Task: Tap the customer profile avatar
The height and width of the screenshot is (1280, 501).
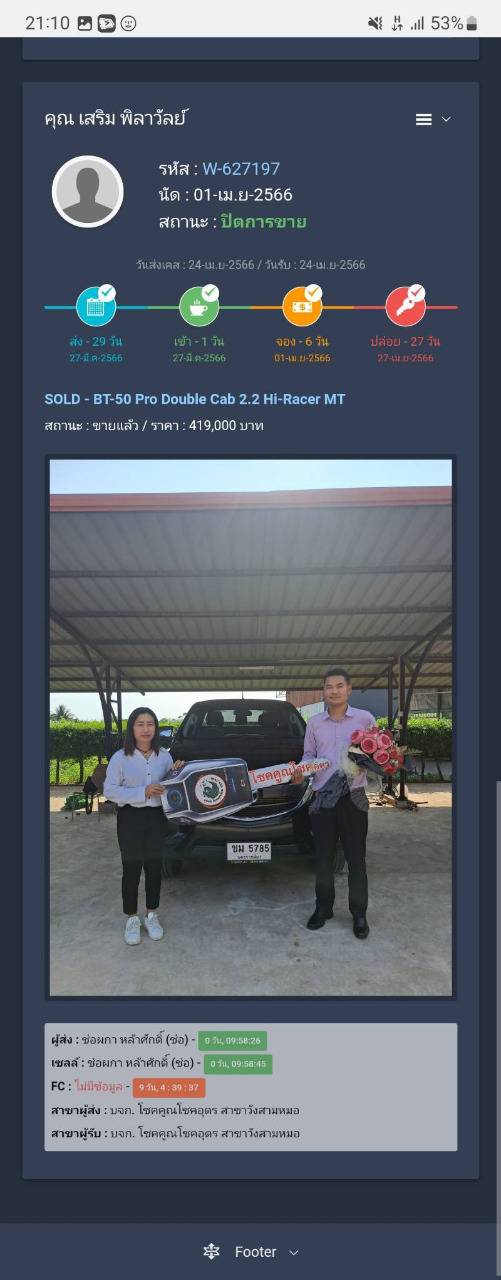Action: (x=87, y=191)
